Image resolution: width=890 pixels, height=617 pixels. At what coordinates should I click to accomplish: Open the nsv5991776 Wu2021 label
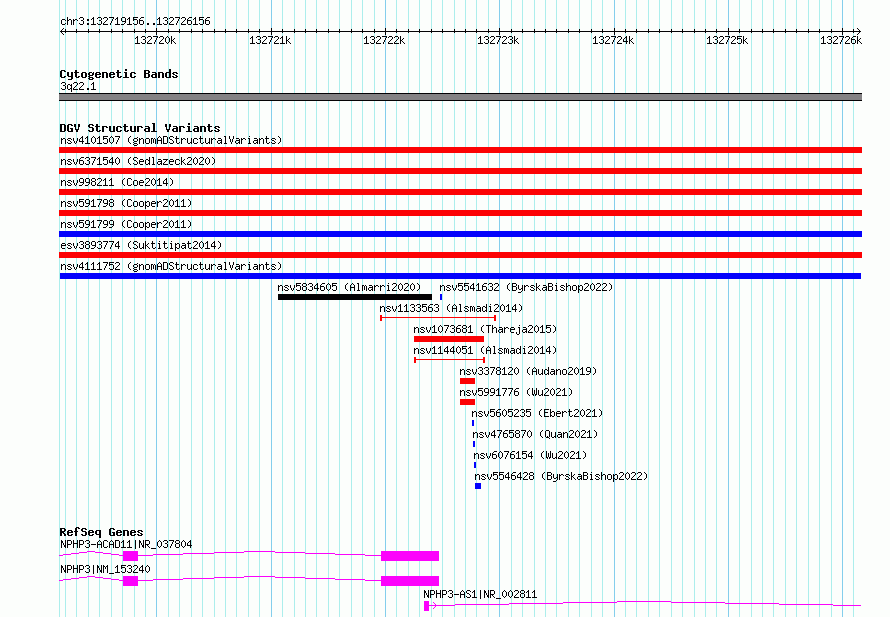517,392
